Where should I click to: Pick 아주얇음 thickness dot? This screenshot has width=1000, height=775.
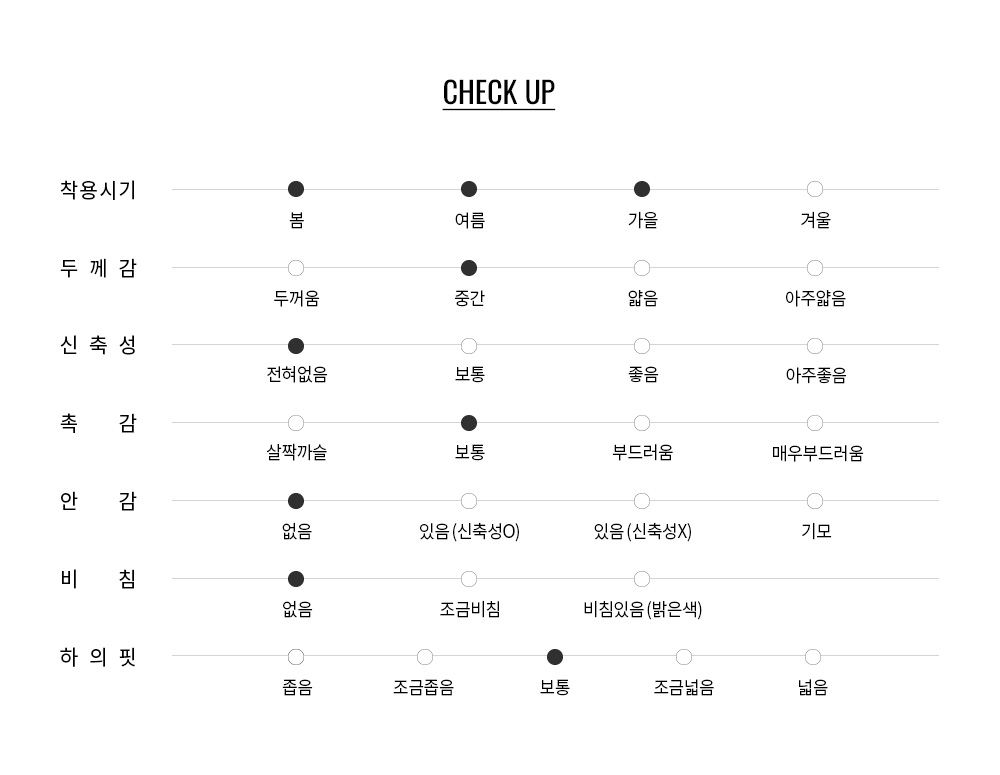click(x=815, y=268)
